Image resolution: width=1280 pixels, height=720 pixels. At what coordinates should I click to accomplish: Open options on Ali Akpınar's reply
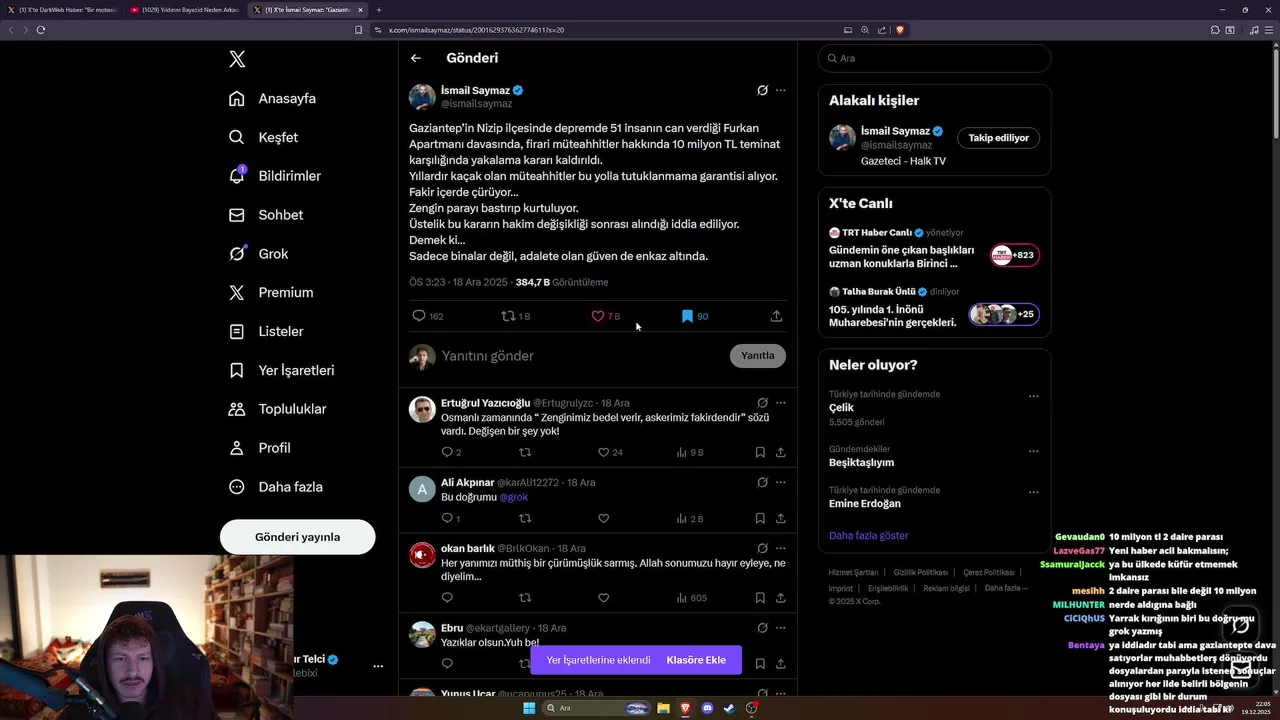[781, 482]
